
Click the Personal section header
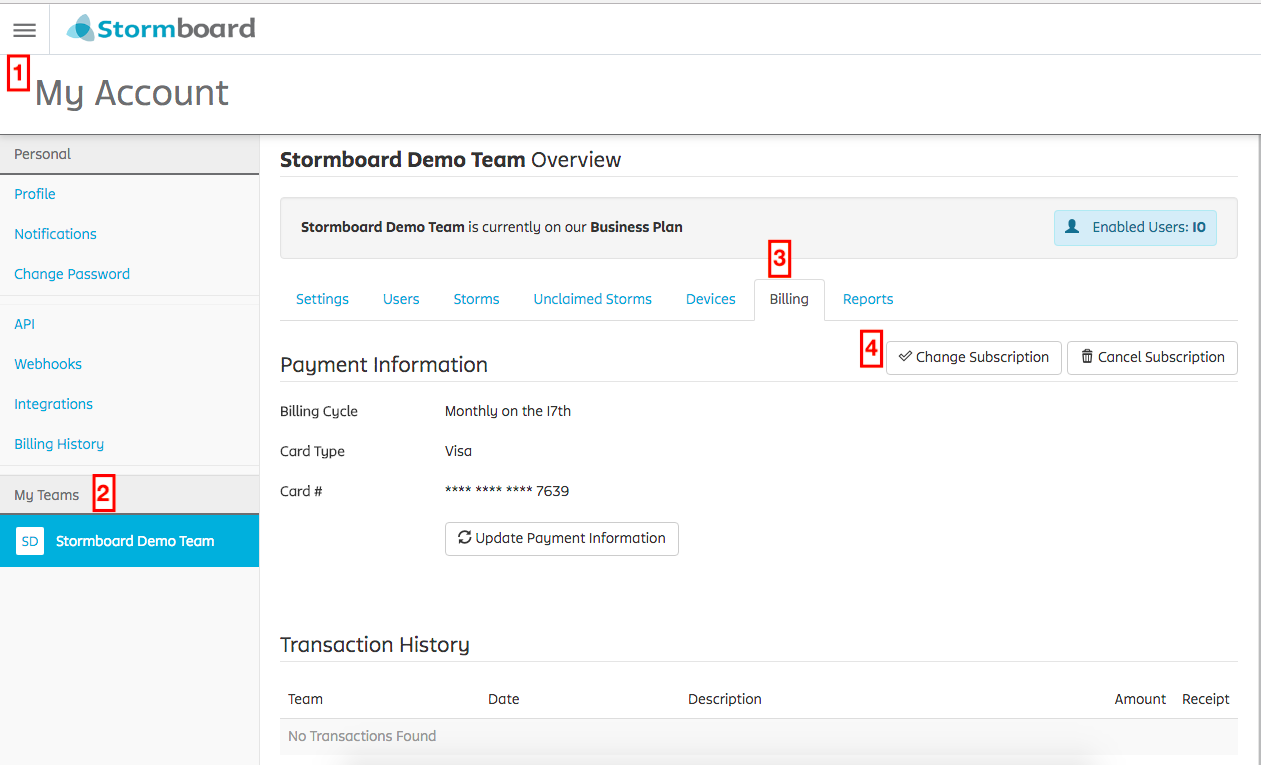click(129, 154)
